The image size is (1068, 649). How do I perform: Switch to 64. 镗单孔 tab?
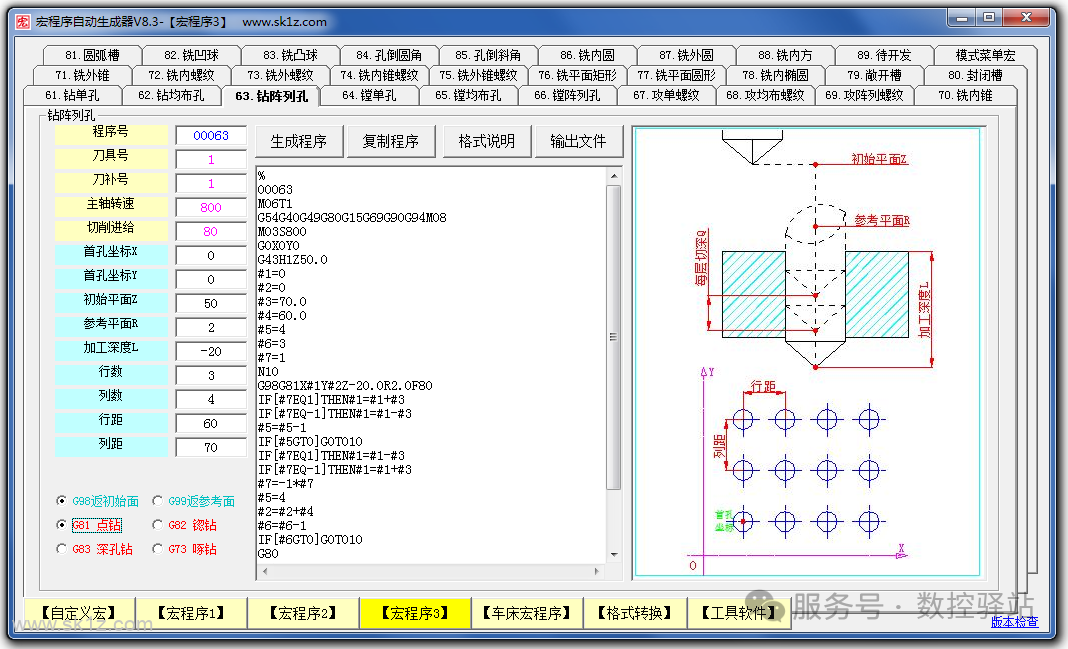pos(368,95)
